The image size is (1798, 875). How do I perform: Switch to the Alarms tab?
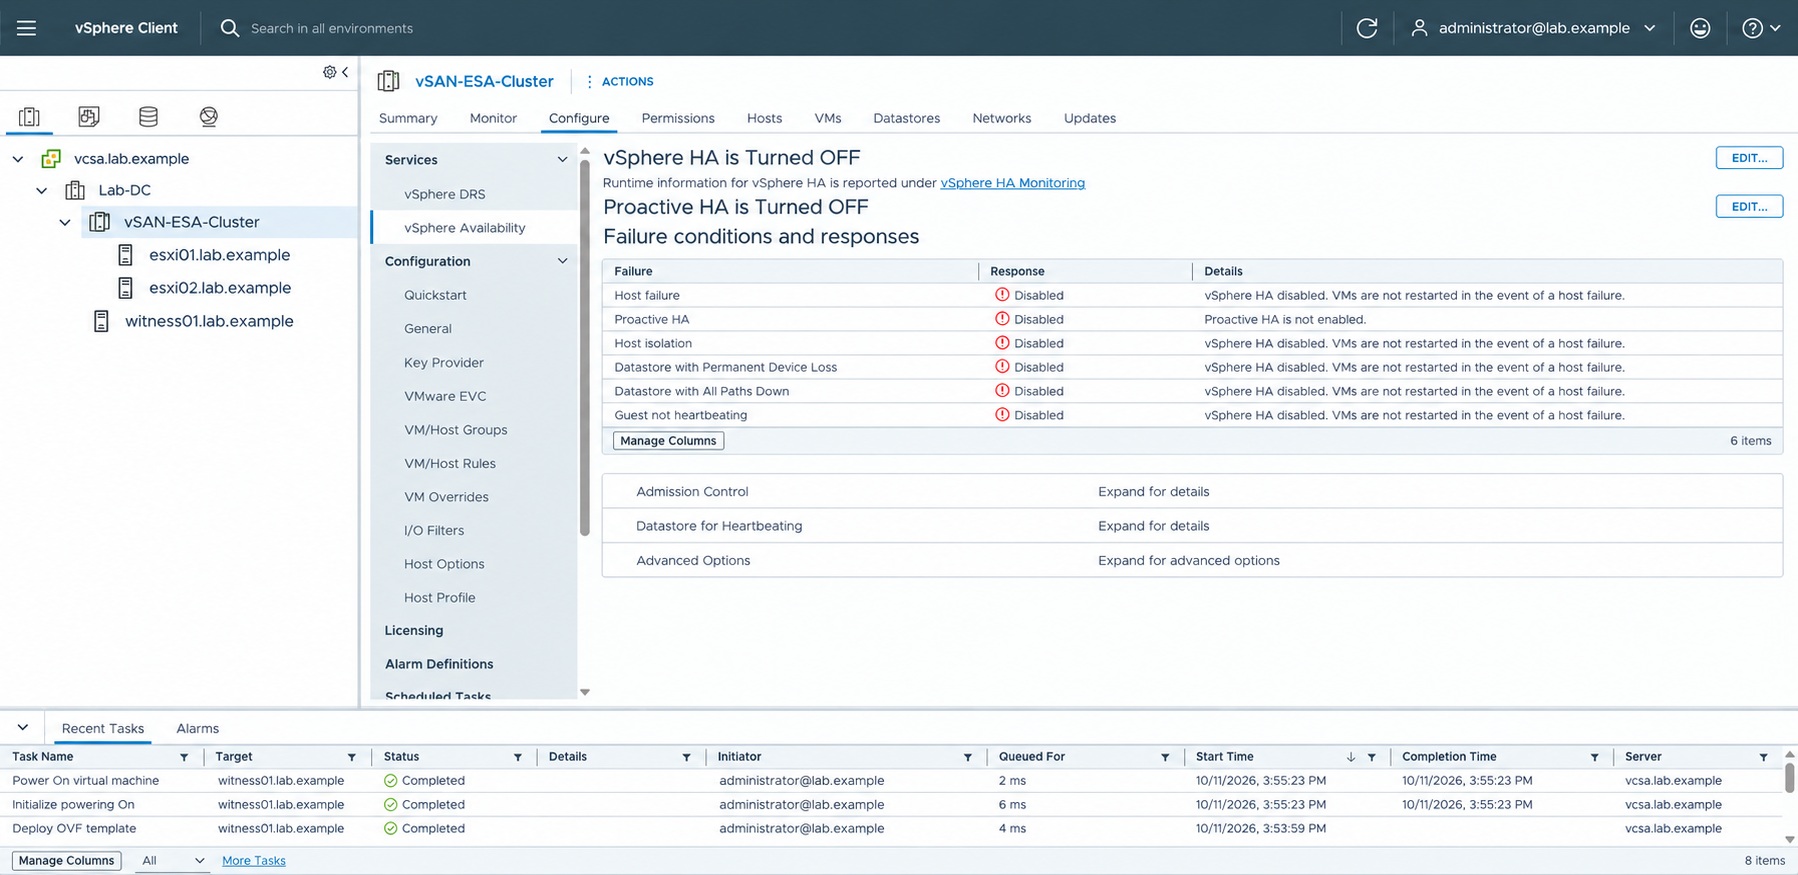[197, 728]
